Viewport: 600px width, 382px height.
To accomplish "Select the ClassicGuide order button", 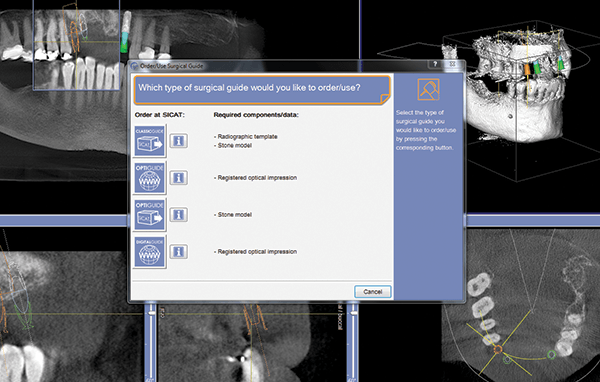I will [x=150, y=141].
